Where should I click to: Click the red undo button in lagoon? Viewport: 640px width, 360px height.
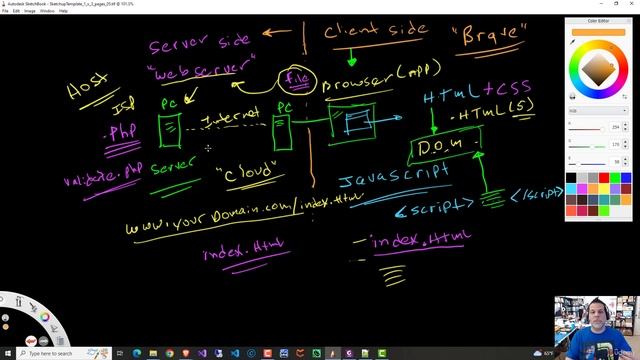coord(31,341)
